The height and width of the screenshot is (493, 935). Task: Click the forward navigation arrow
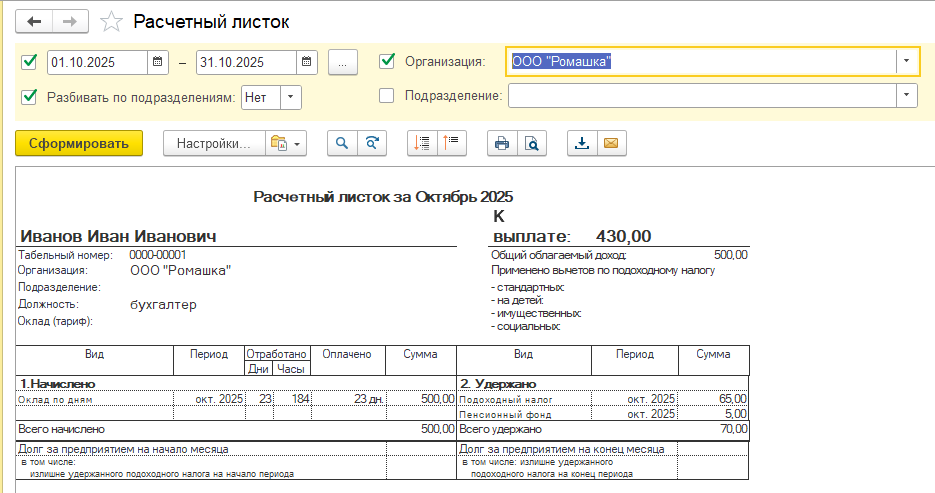[x=70, y=21]
